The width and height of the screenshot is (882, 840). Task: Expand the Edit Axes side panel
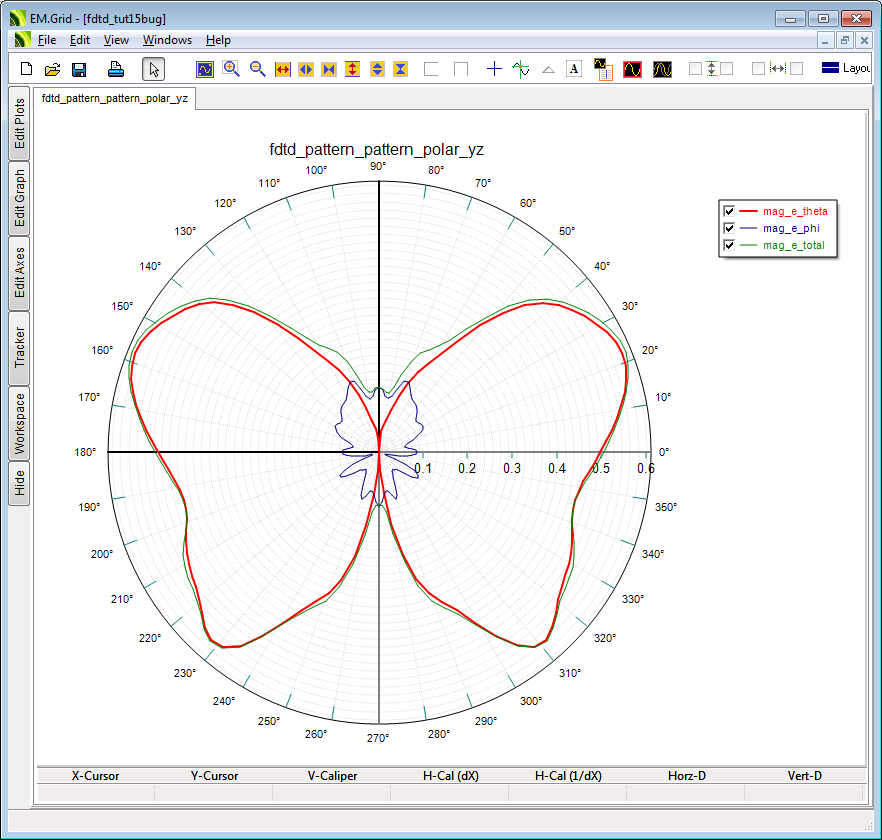pos(19,273)
